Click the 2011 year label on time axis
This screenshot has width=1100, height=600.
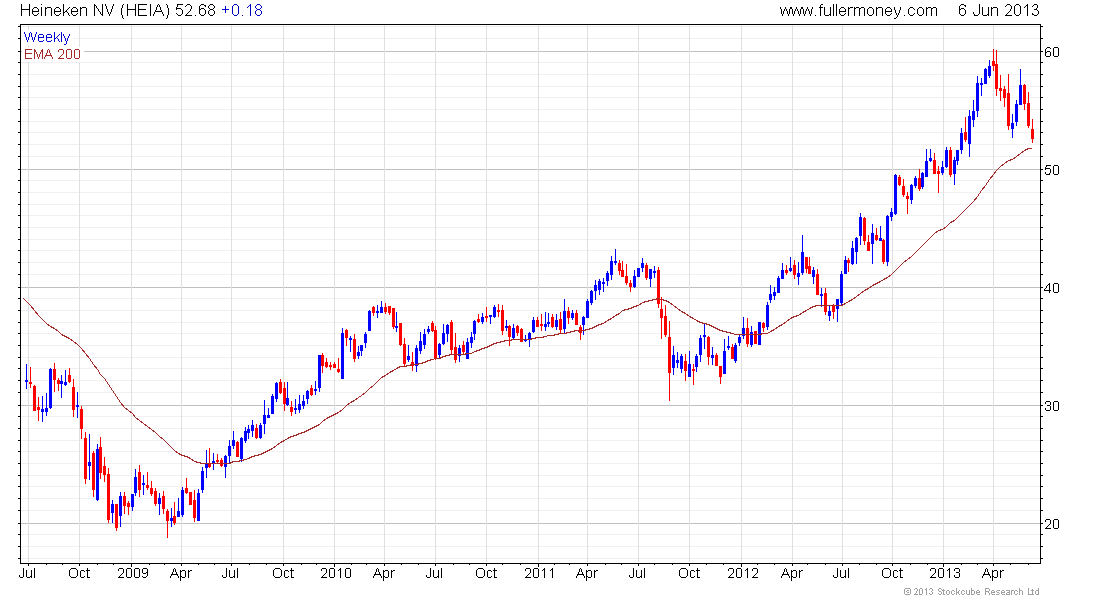coord(539,573)
